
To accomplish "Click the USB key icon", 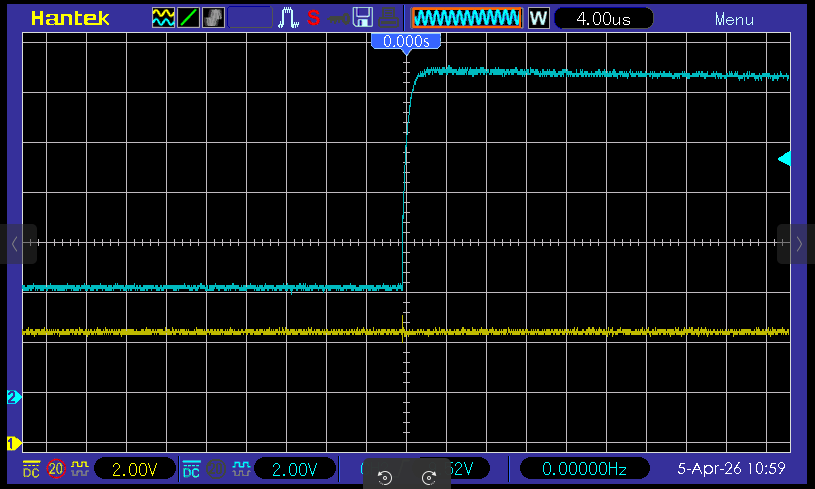I will point(338,17).
